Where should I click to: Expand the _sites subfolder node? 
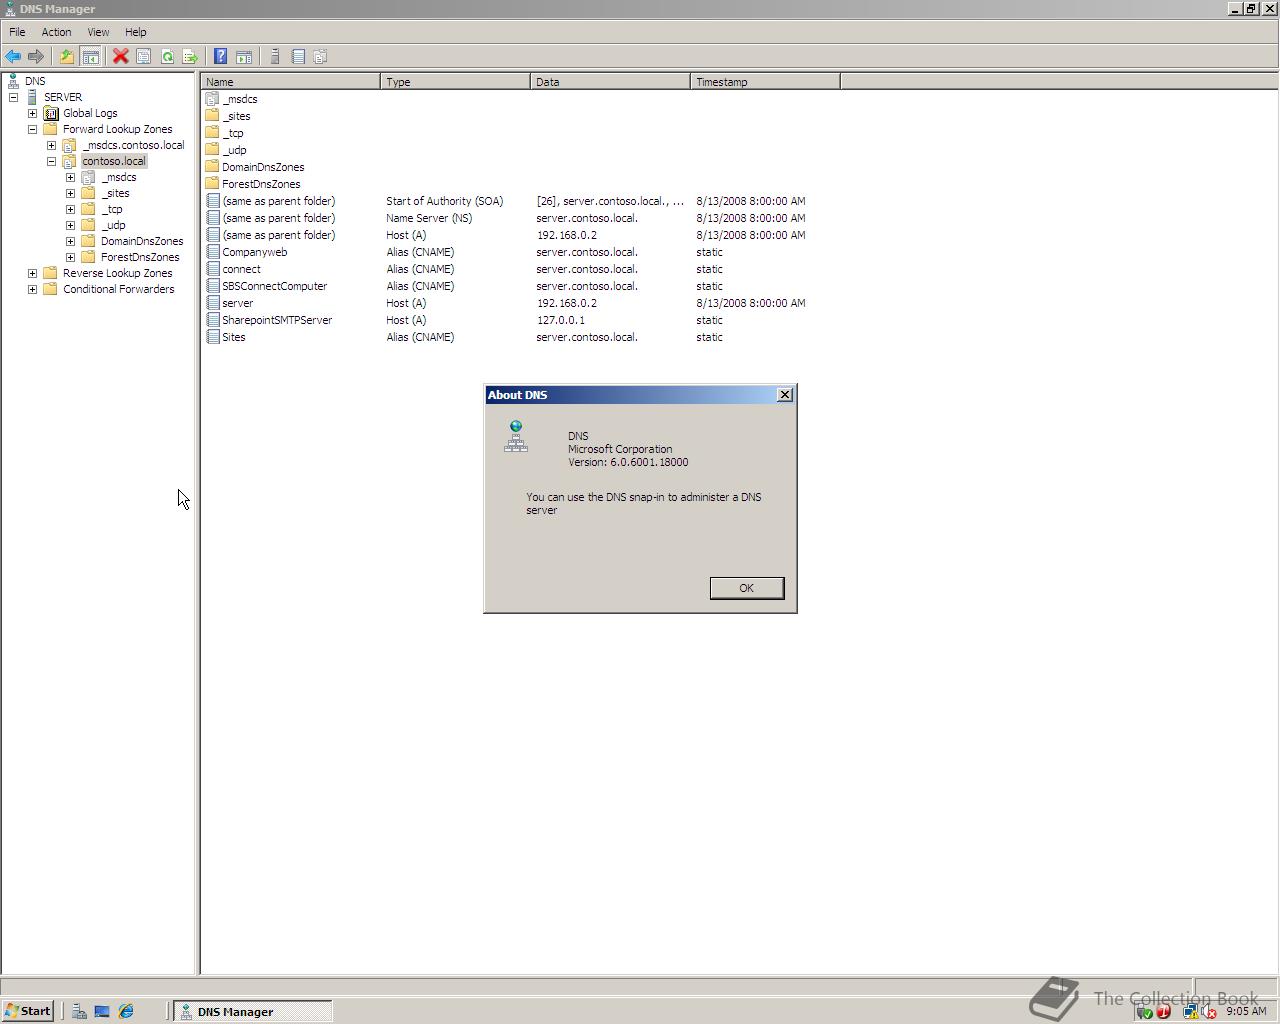(70, 193)
